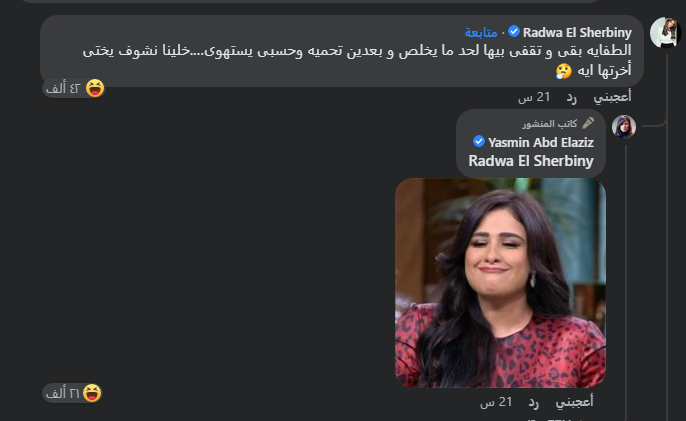
Task: Open the image attached to Yasmin's reply
Action: (500, 283)
